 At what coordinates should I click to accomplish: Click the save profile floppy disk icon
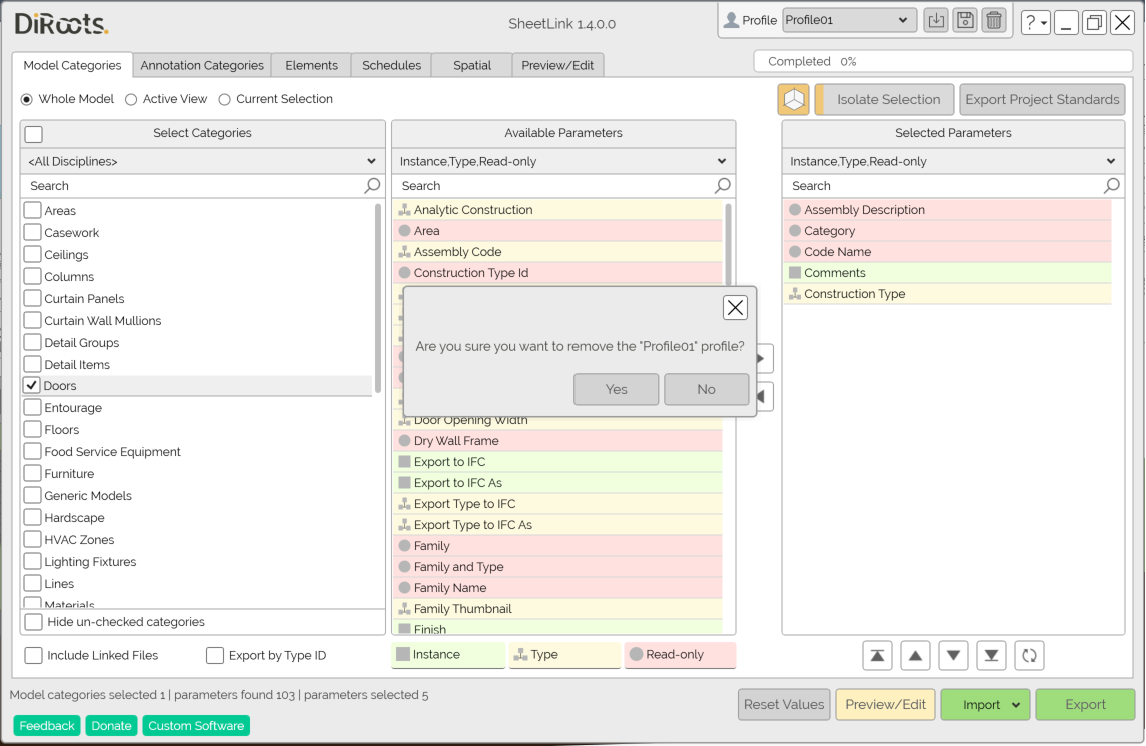pos(964,20)
